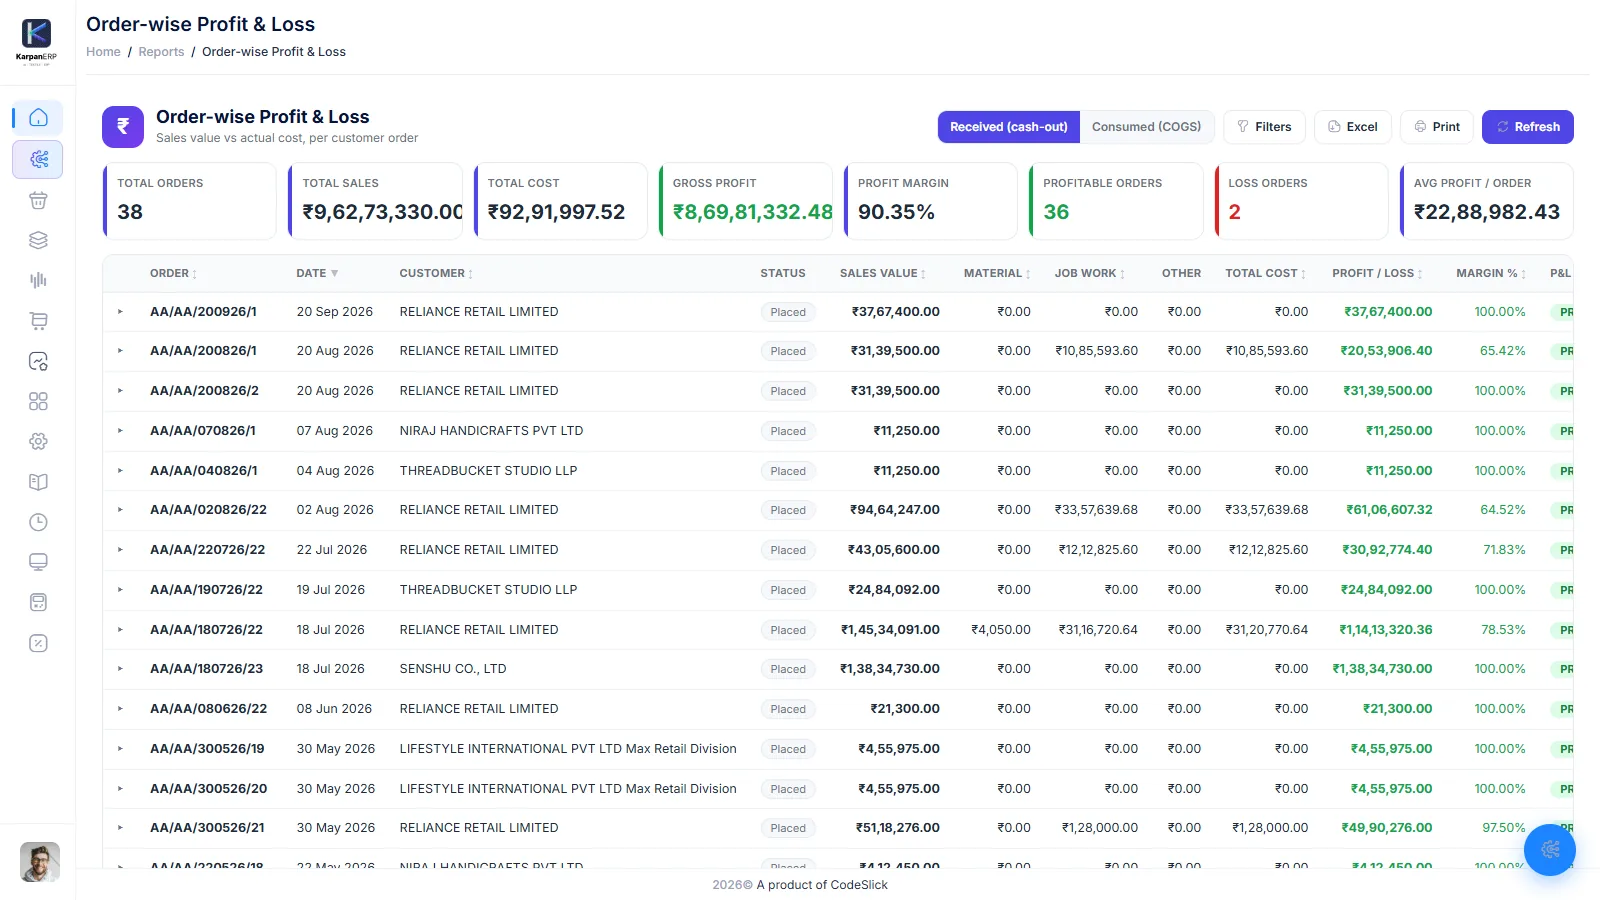Click the shopping basket sidebar icon
This screenshot has width=1600, height=900.
tap(38, 200)
